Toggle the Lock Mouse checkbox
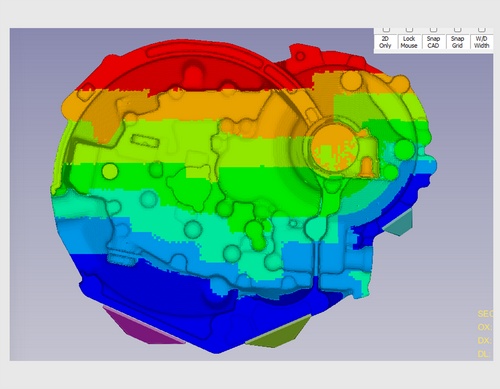This screenshot has height=389, width=500. 410,30
